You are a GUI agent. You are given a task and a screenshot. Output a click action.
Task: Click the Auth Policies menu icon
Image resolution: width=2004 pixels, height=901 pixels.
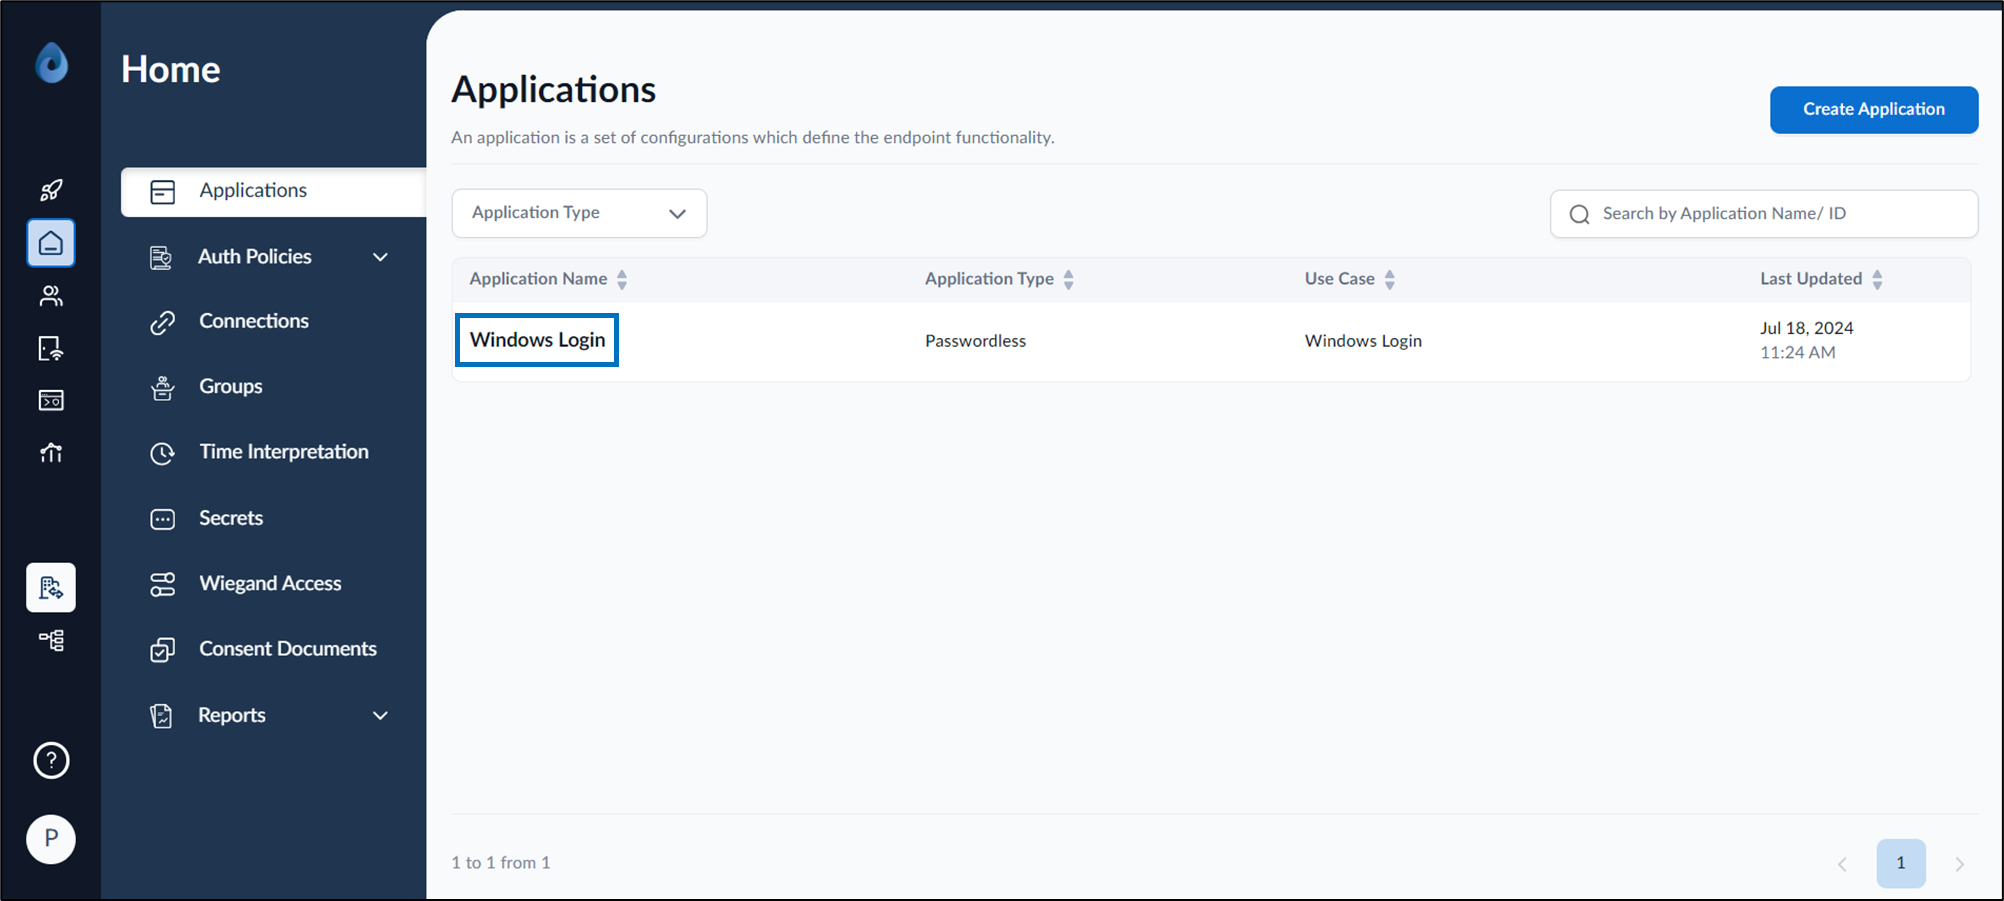[161, 257]
